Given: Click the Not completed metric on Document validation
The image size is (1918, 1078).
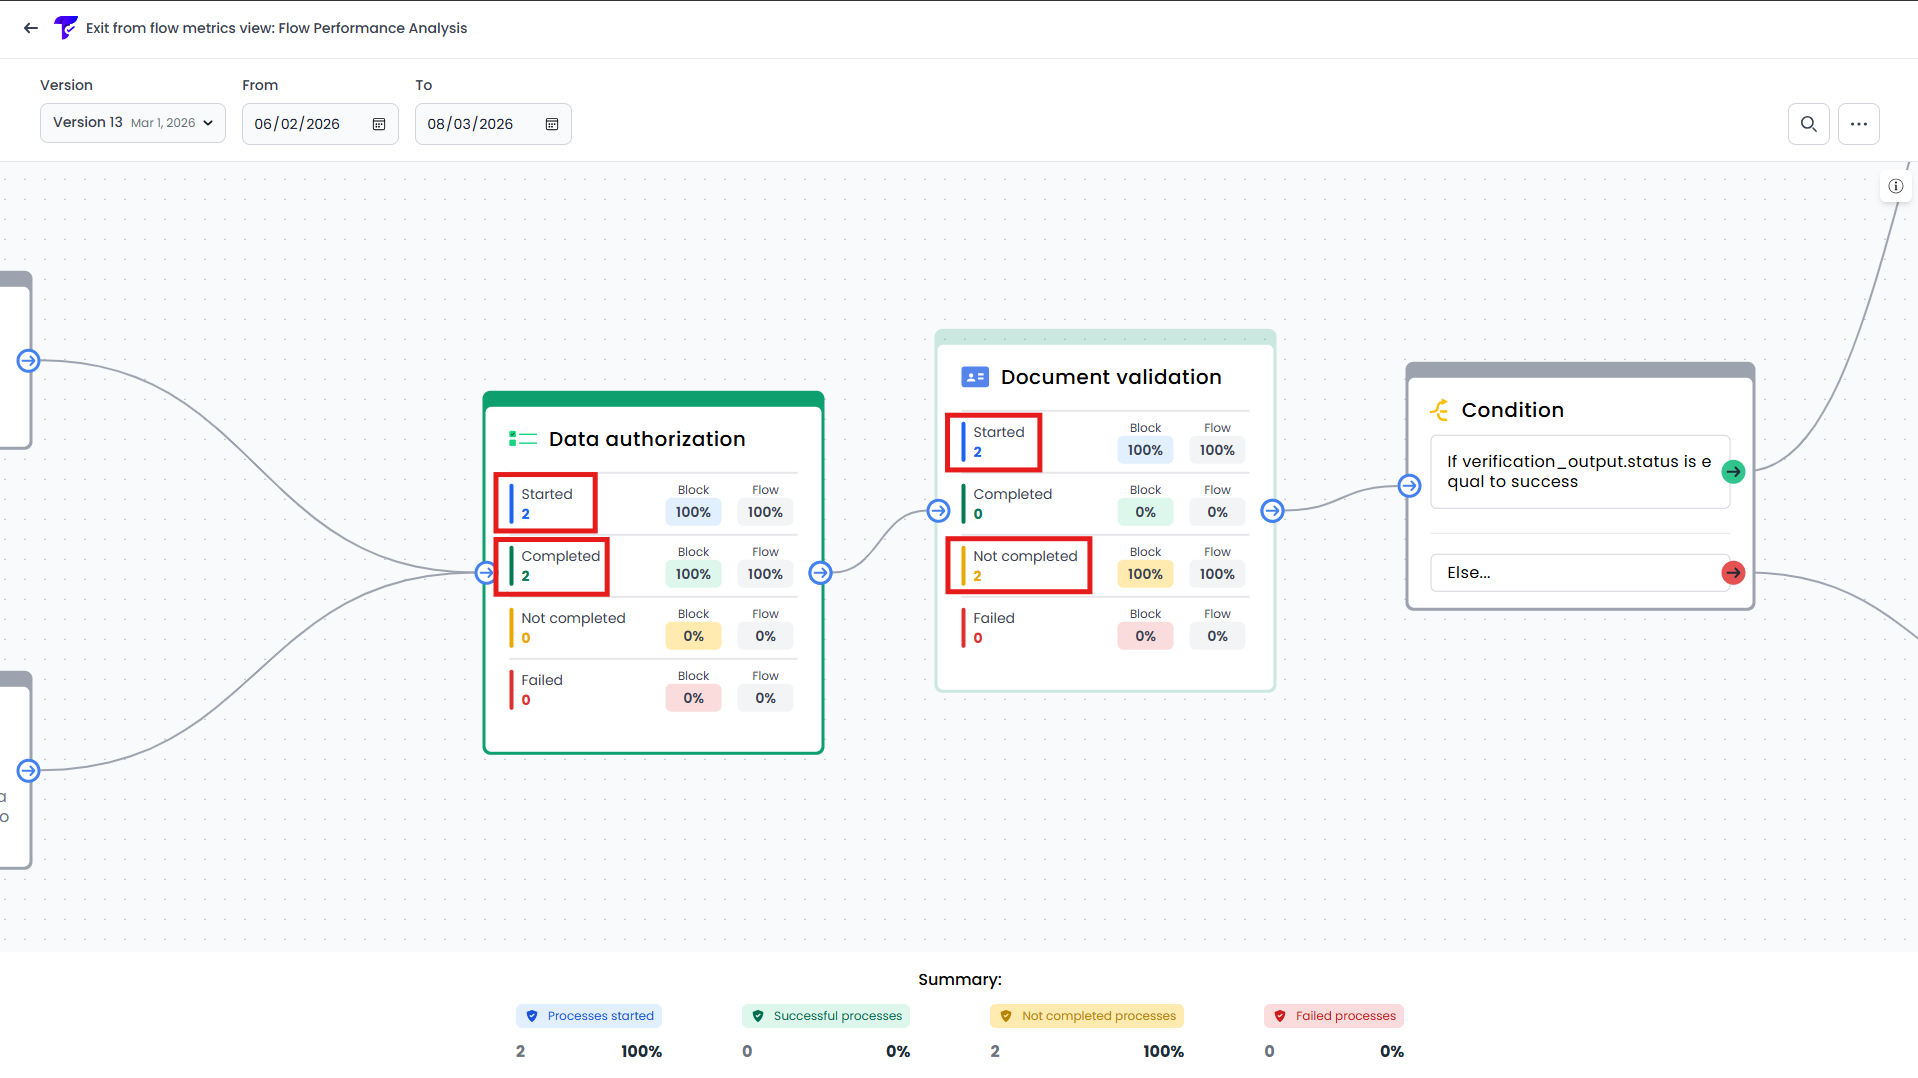Looking at the screenshot, I should (x=1018, y=564).
